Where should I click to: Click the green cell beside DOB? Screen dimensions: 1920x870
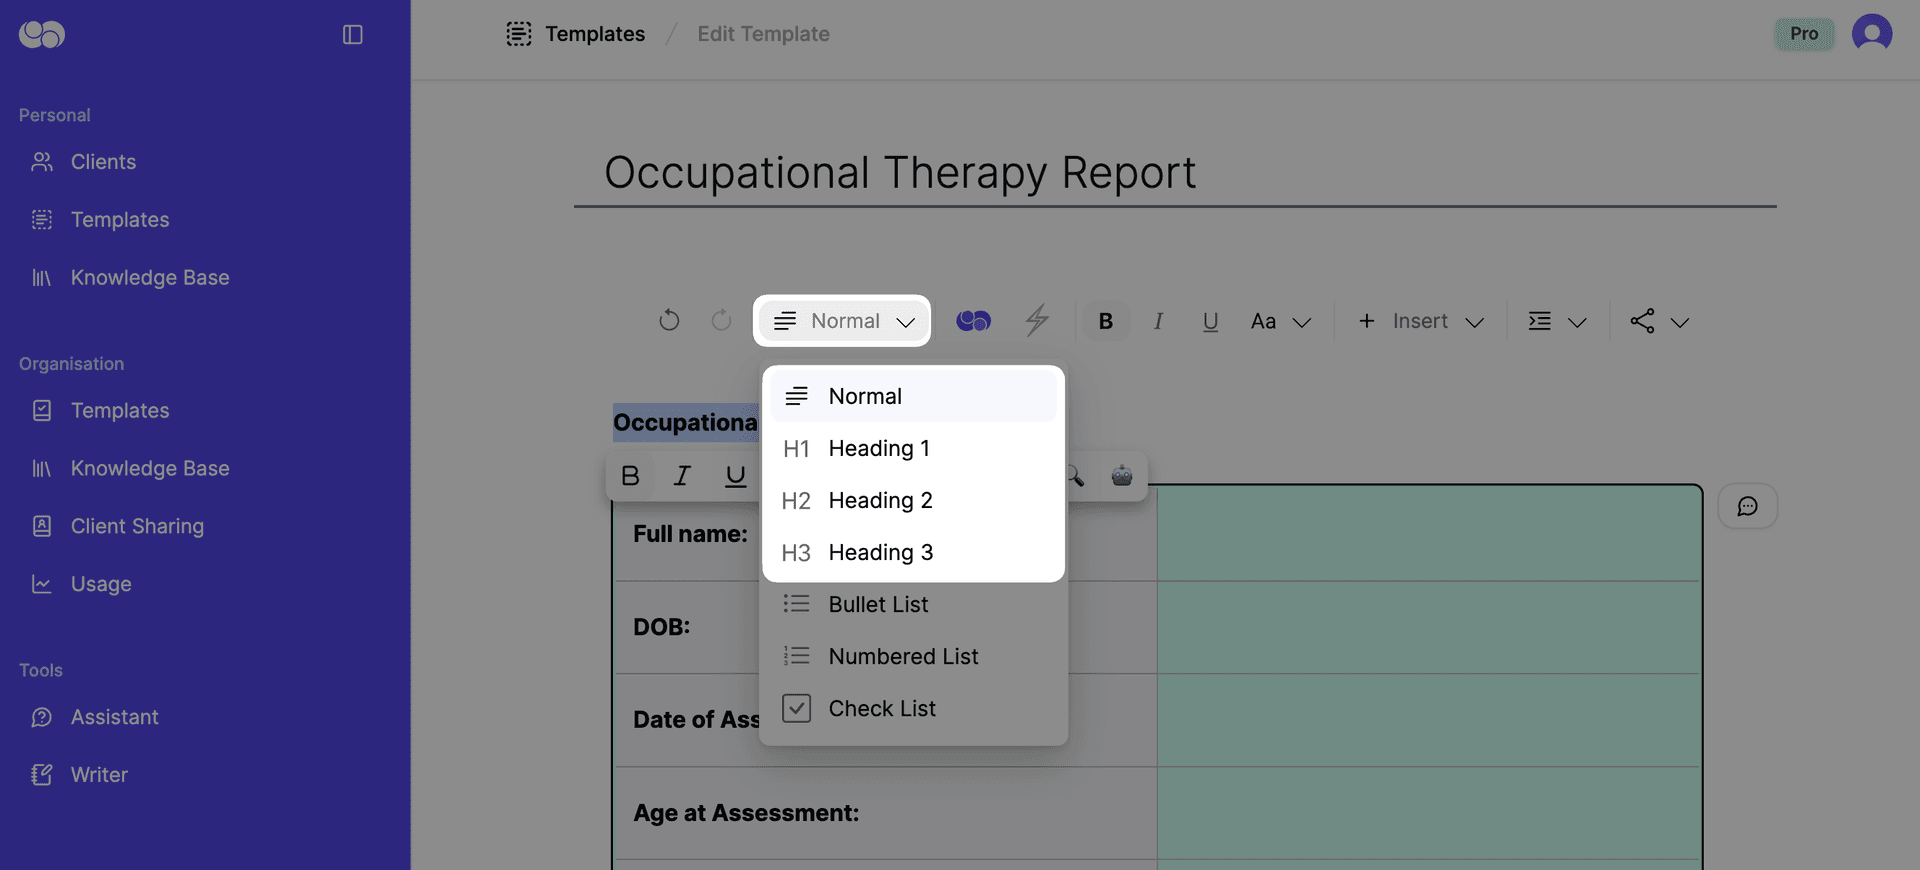point(1428,627)
